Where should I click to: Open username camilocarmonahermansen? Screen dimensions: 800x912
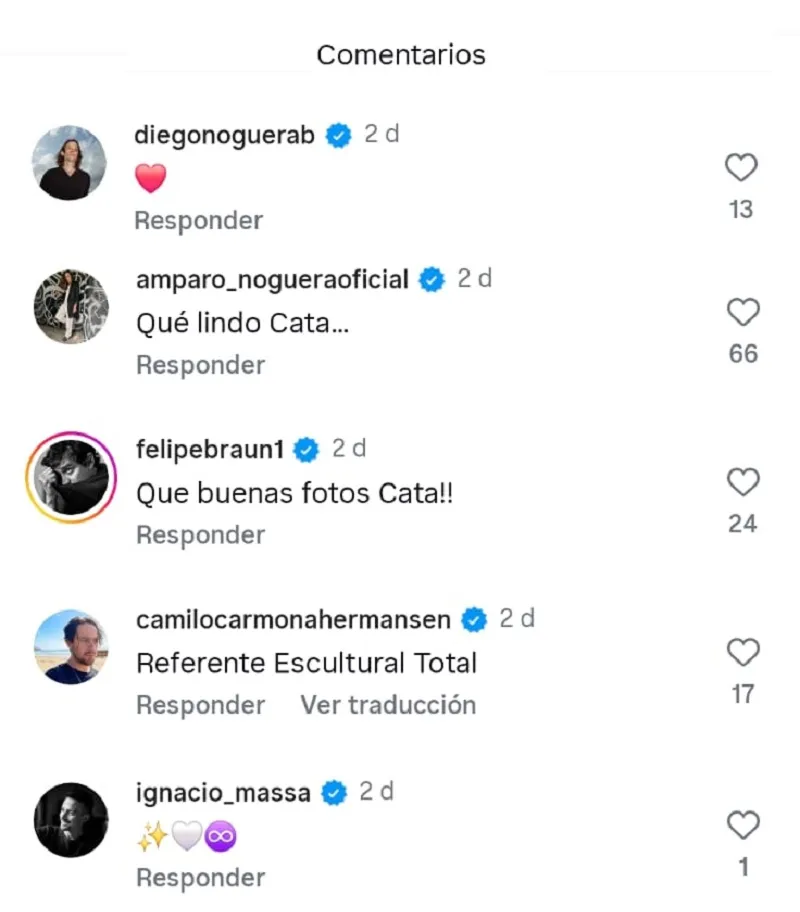[x=293, y=620]
